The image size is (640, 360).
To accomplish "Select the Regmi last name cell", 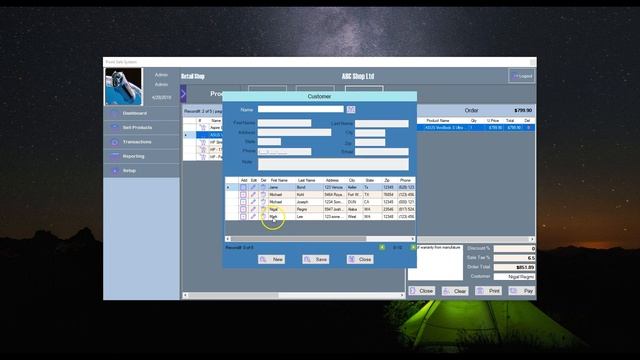I will coord(309,209).
